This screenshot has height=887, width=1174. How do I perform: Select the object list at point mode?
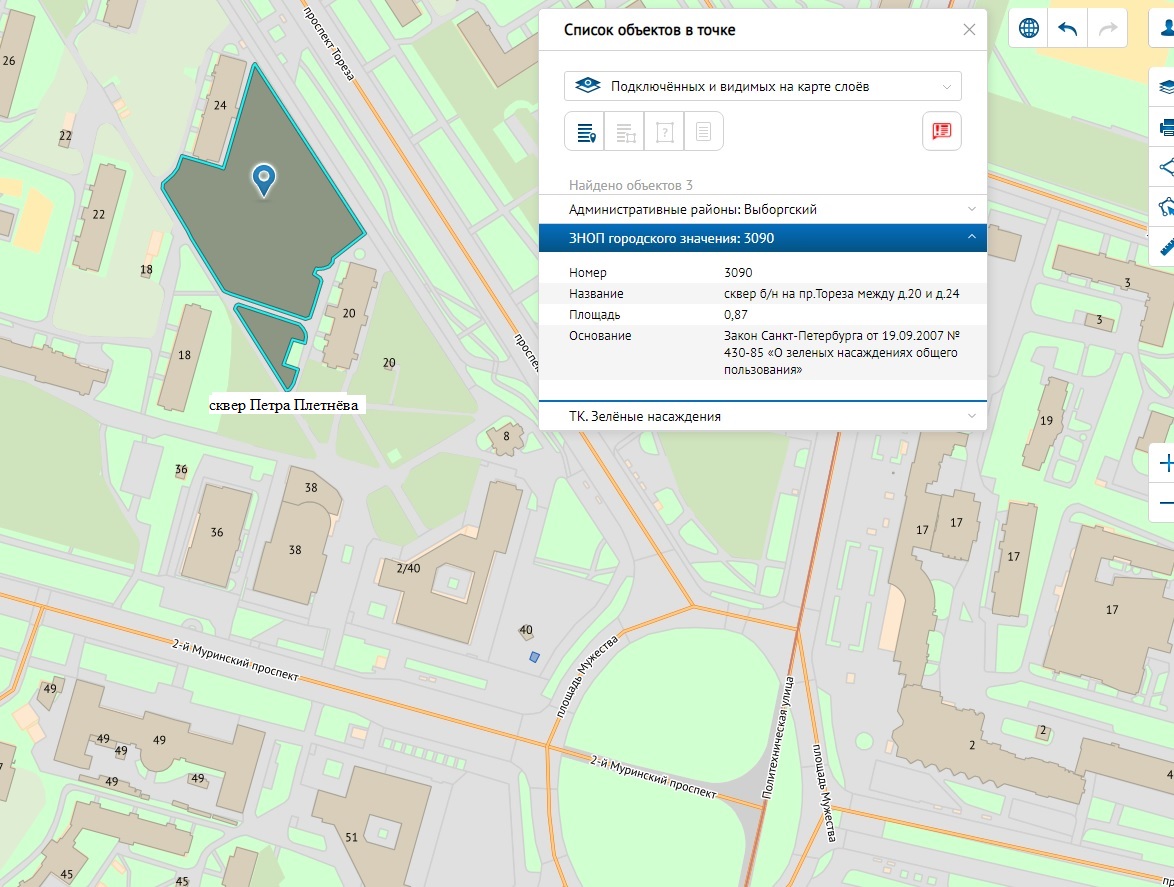point(585,131)
